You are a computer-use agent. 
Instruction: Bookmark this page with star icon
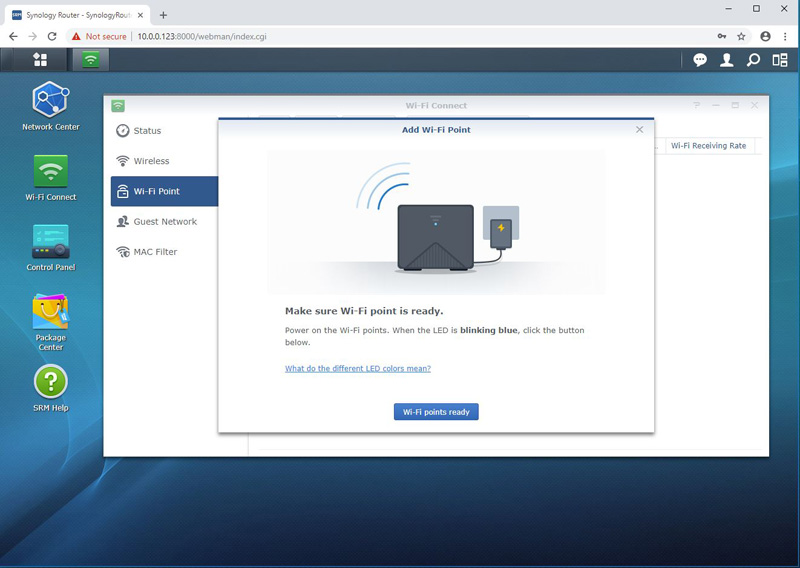click(x=741, y=36)
